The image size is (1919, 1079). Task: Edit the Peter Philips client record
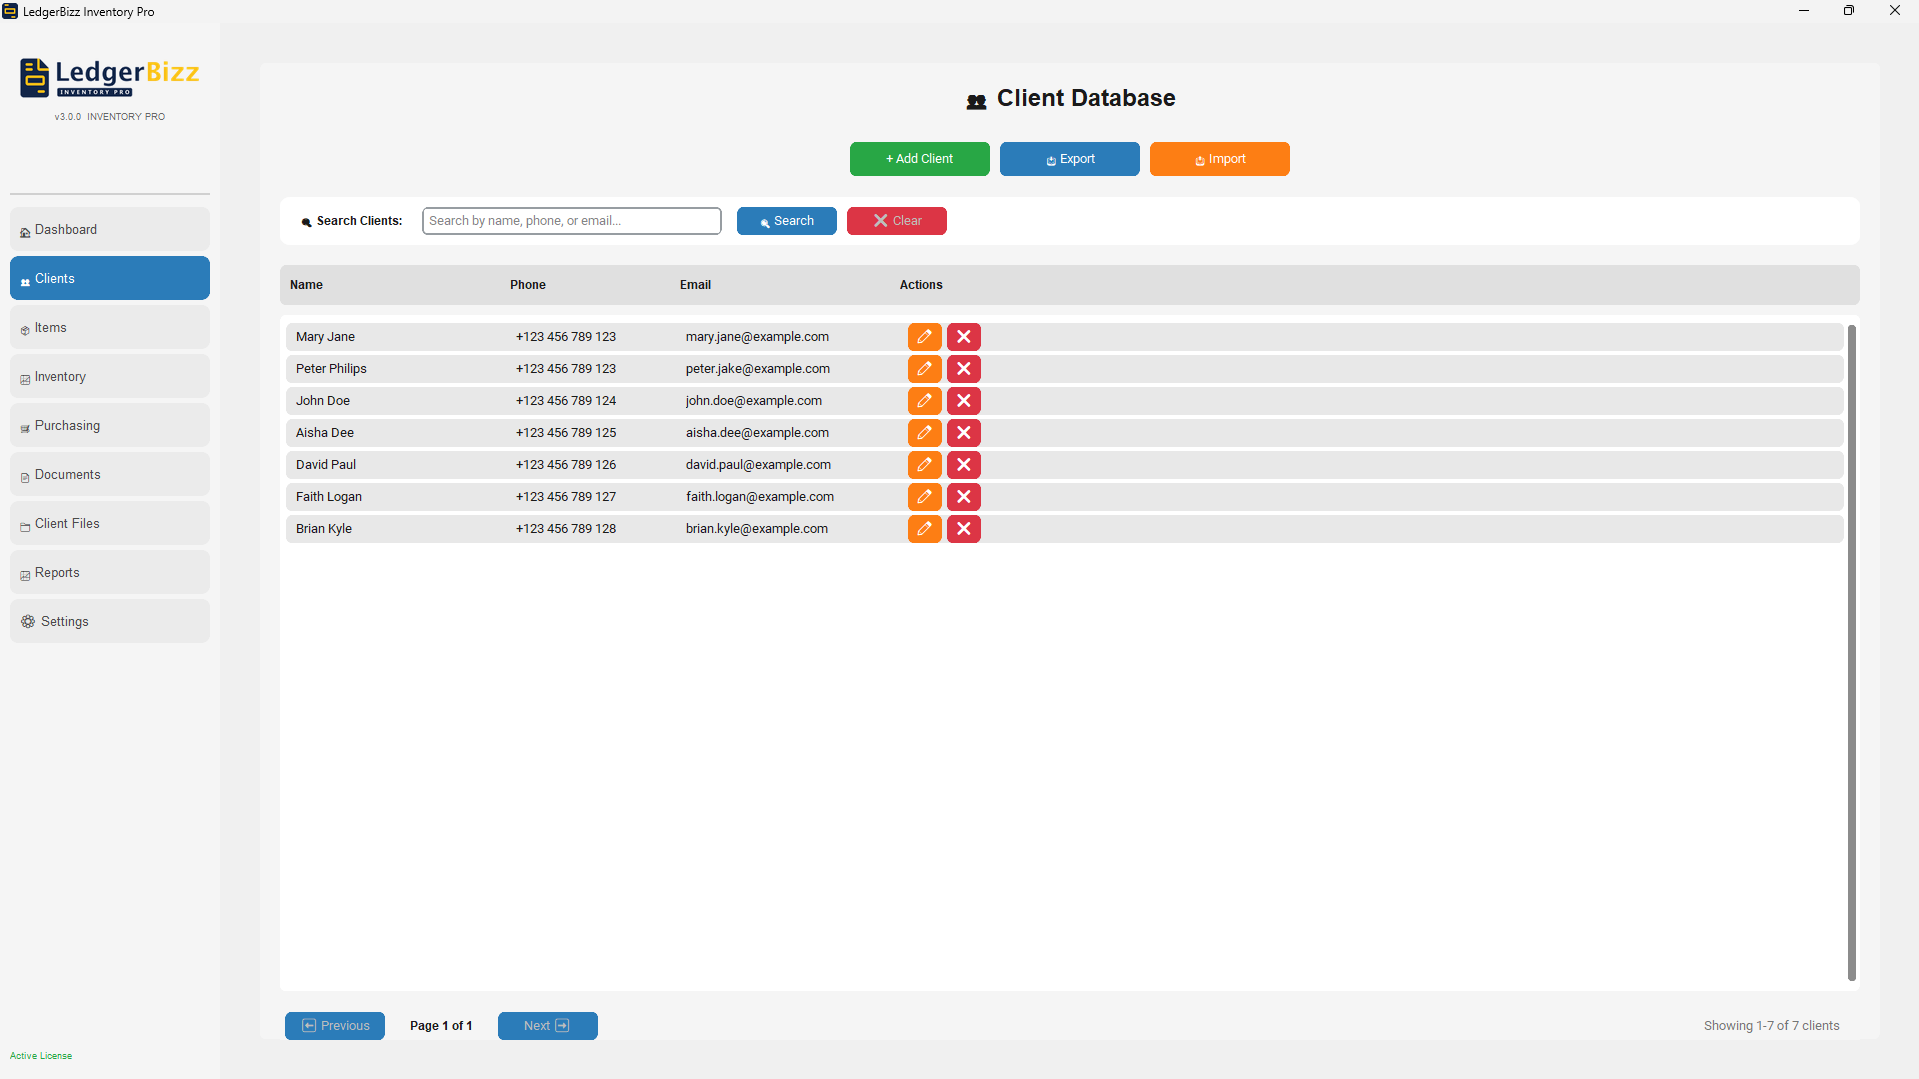coord(924,369)
